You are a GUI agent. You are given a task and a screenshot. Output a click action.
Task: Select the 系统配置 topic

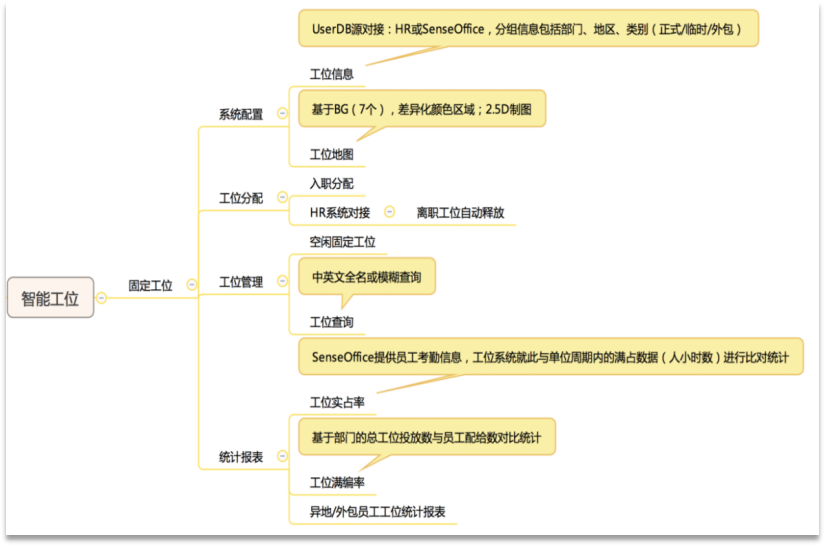point(241,114)
